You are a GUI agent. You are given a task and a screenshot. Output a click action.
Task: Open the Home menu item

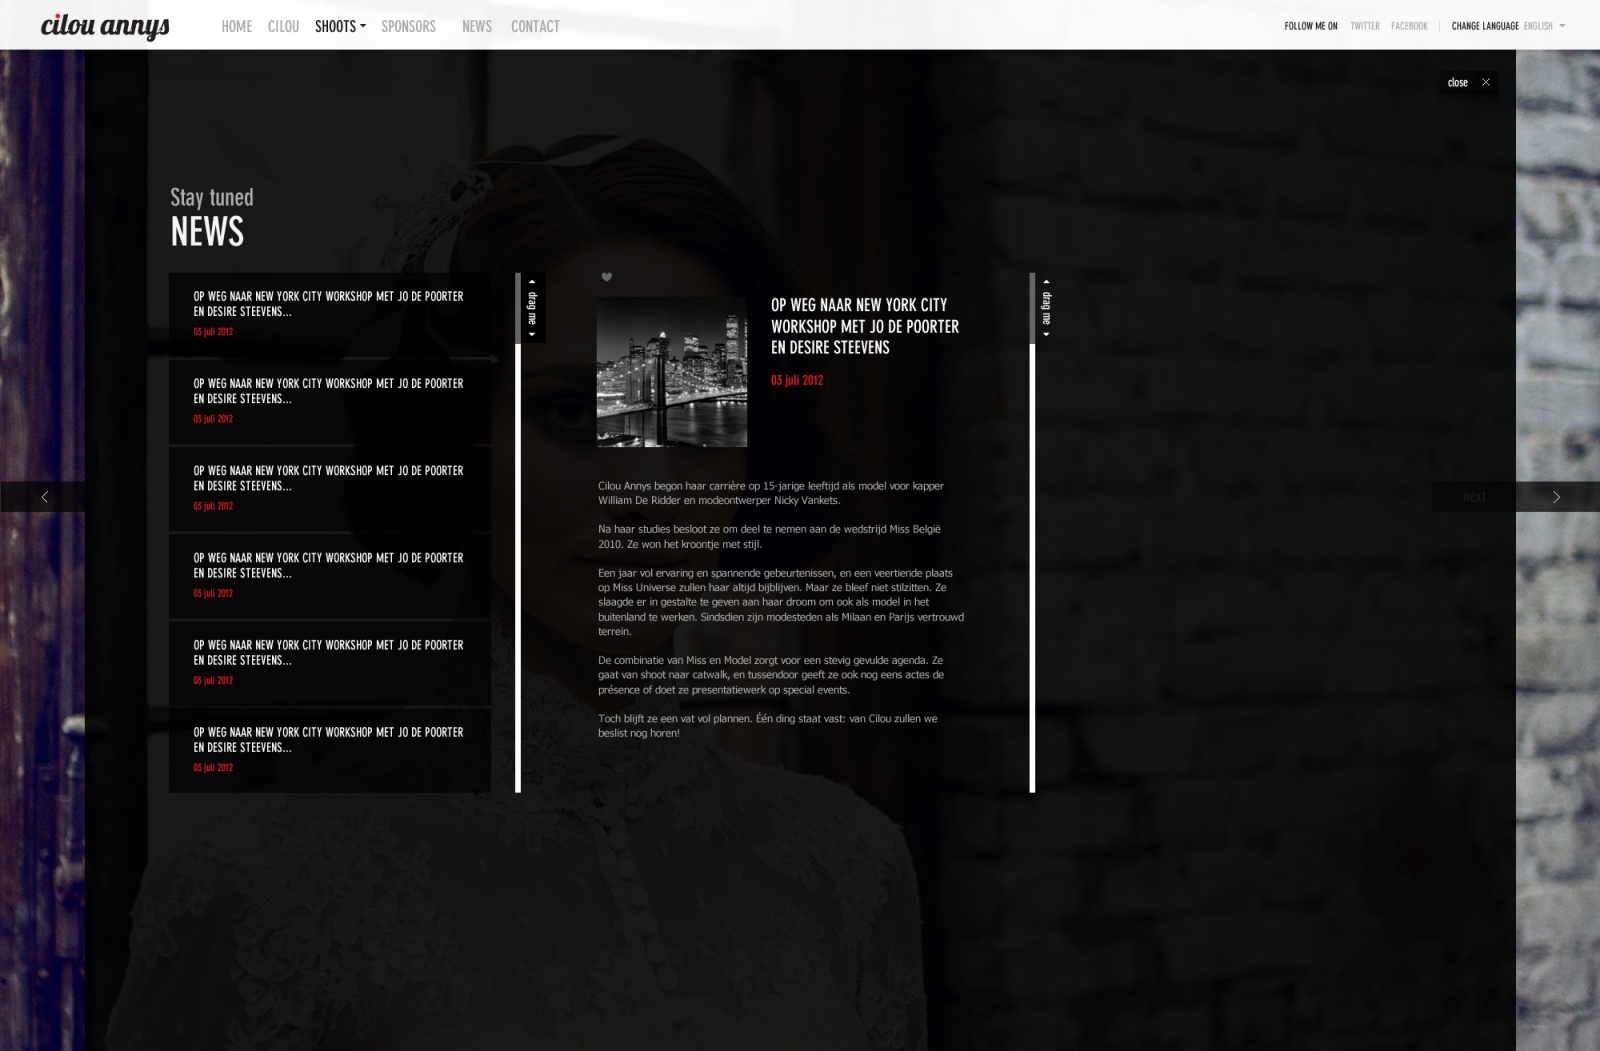[x=236, y=26]
